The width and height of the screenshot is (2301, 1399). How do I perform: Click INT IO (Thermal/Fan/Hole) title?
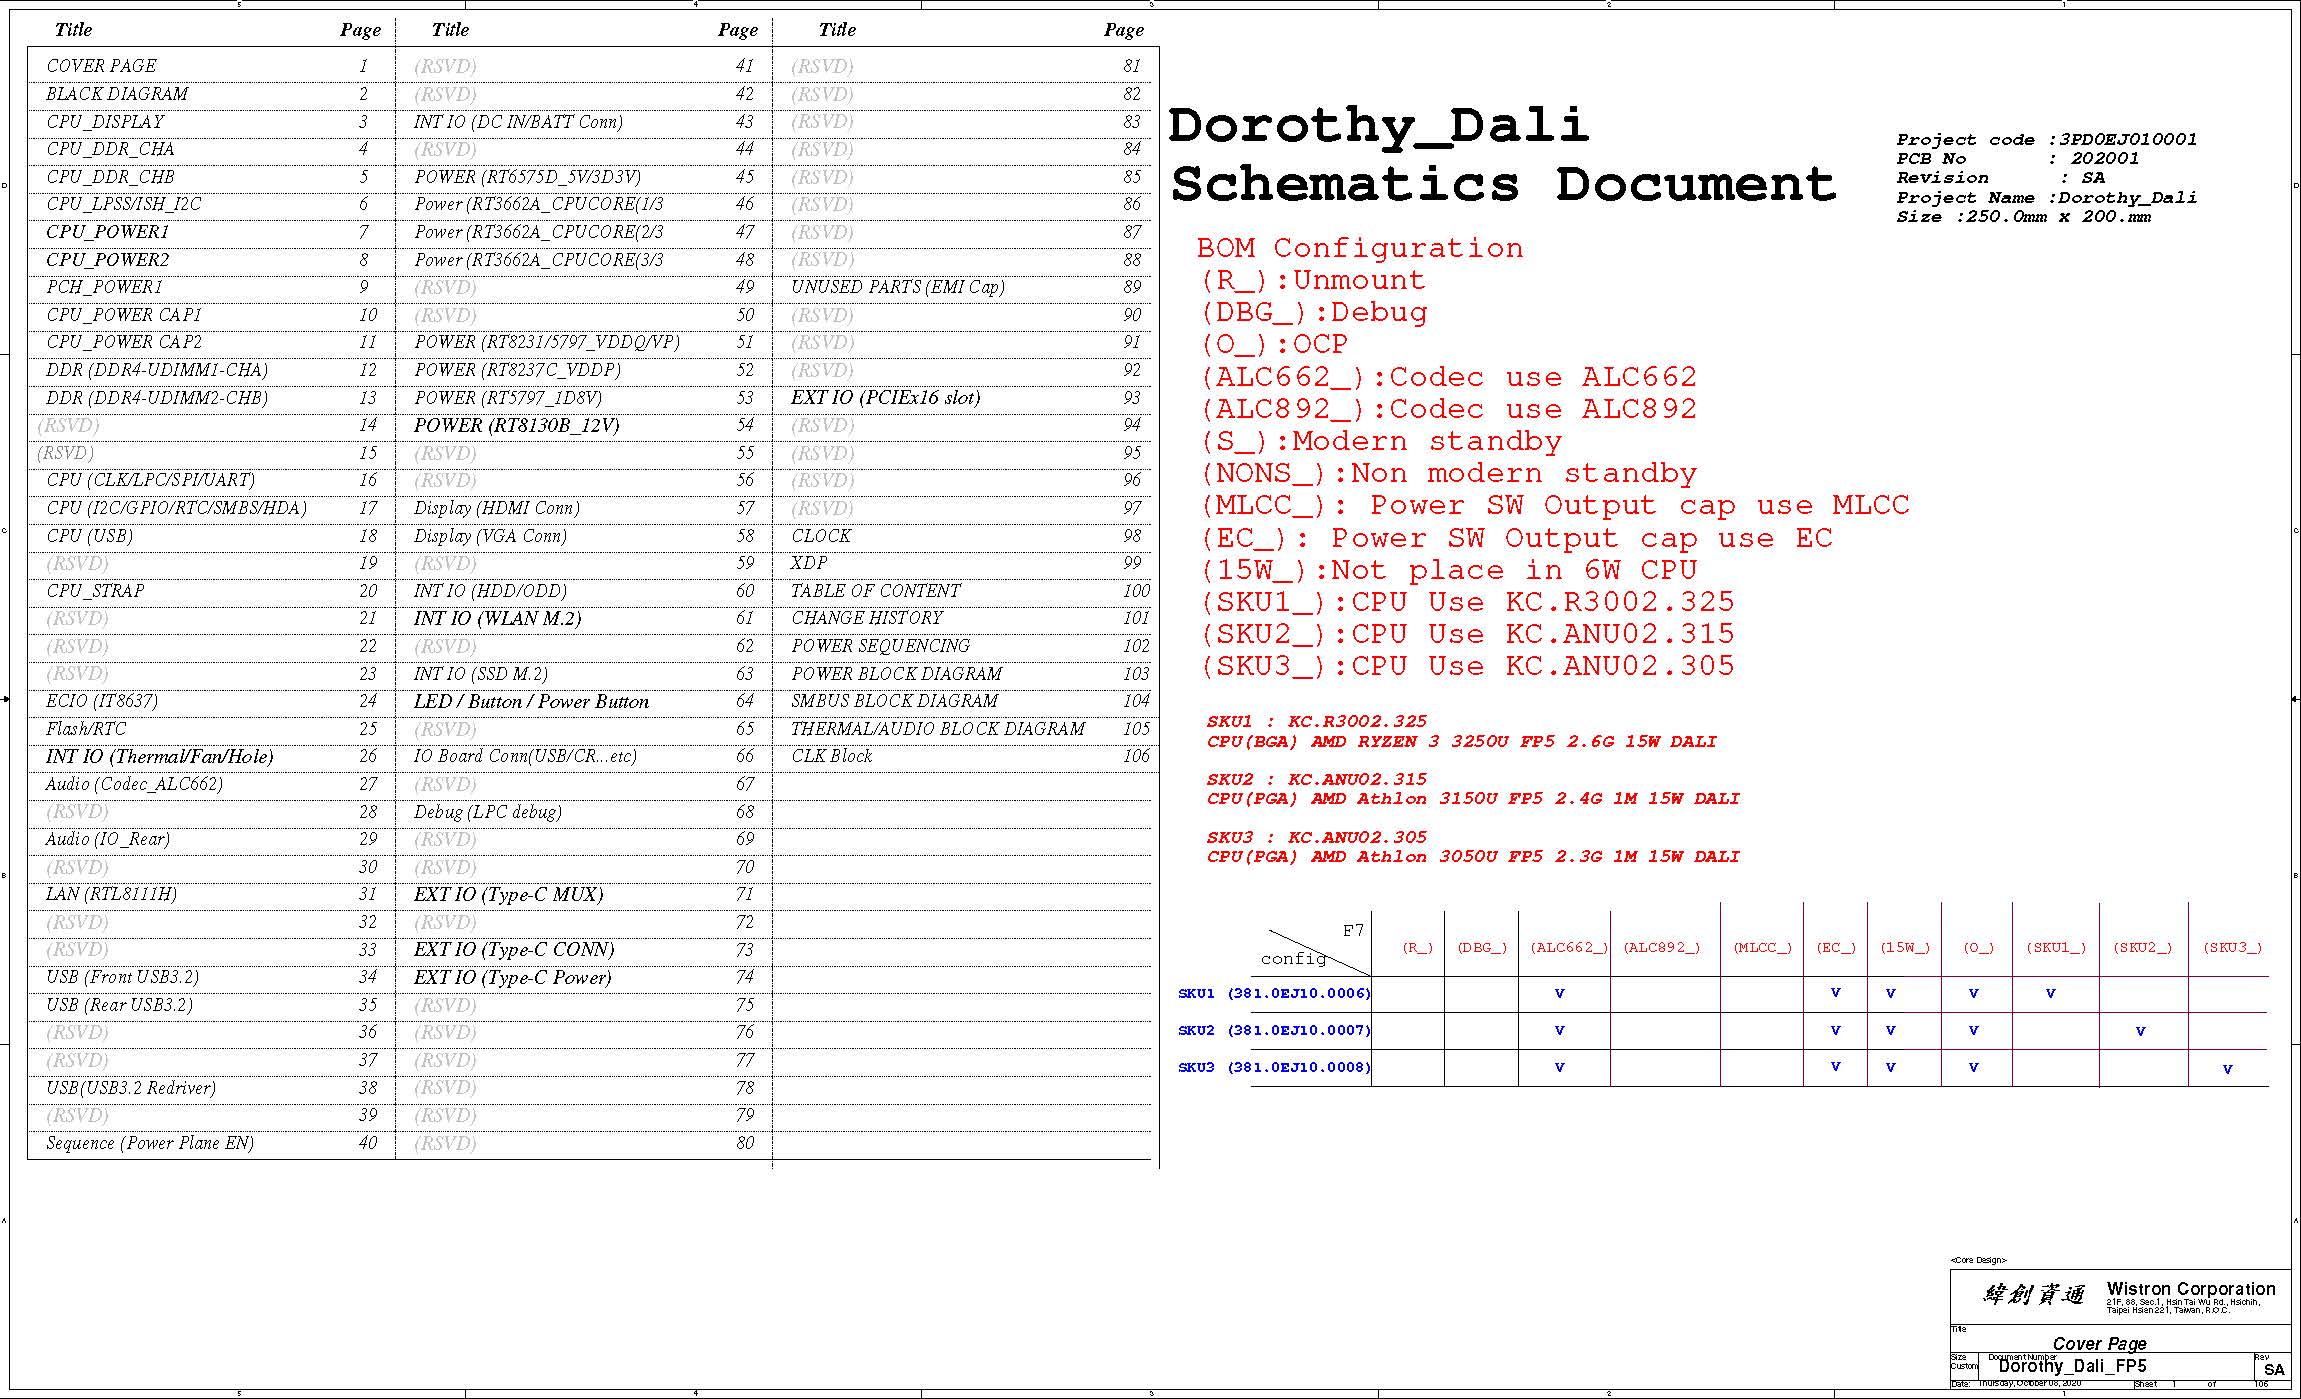click(x=160, y=757)
